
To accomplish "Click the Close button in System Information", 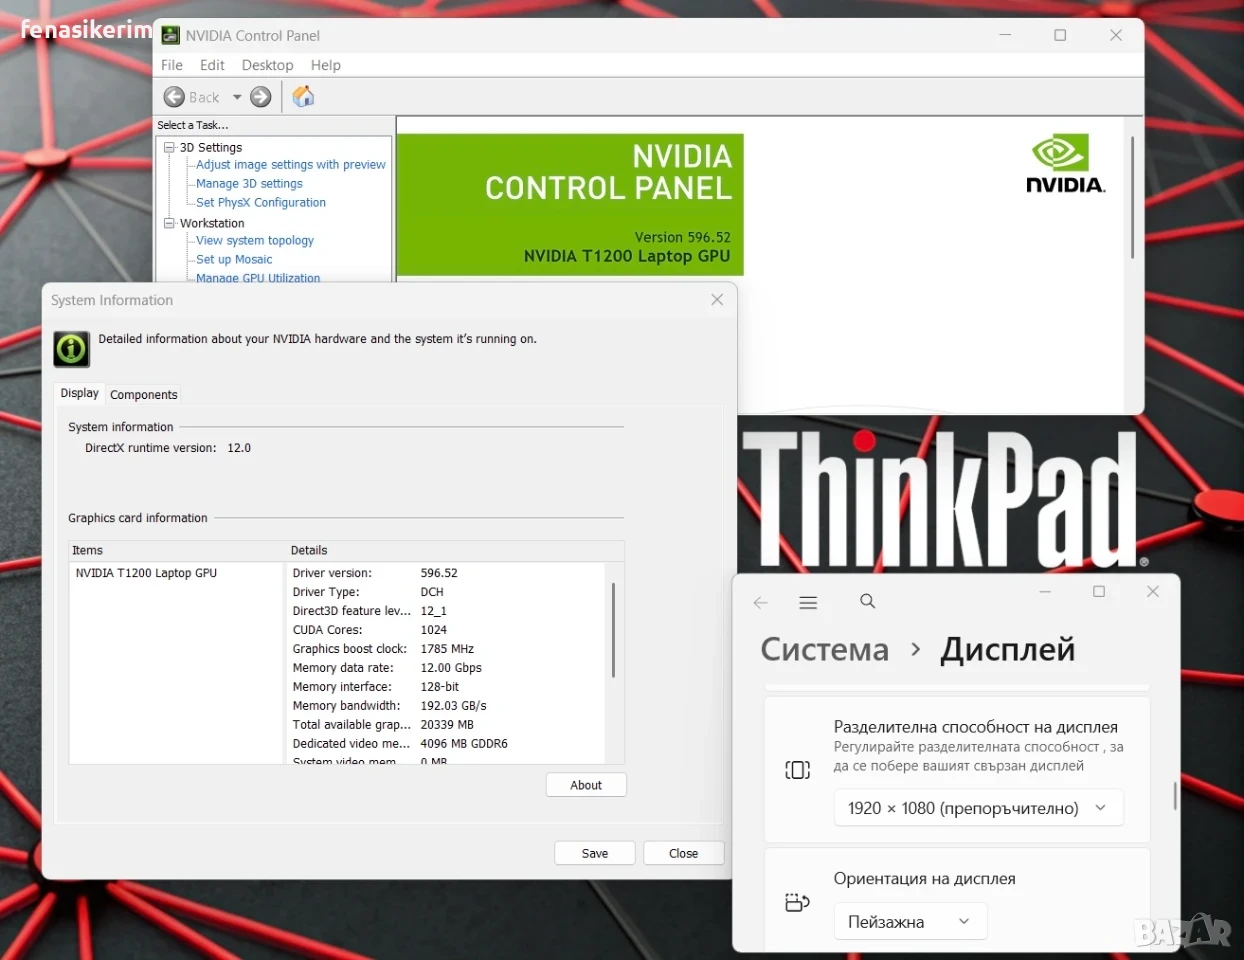I will tap(684, 853).
